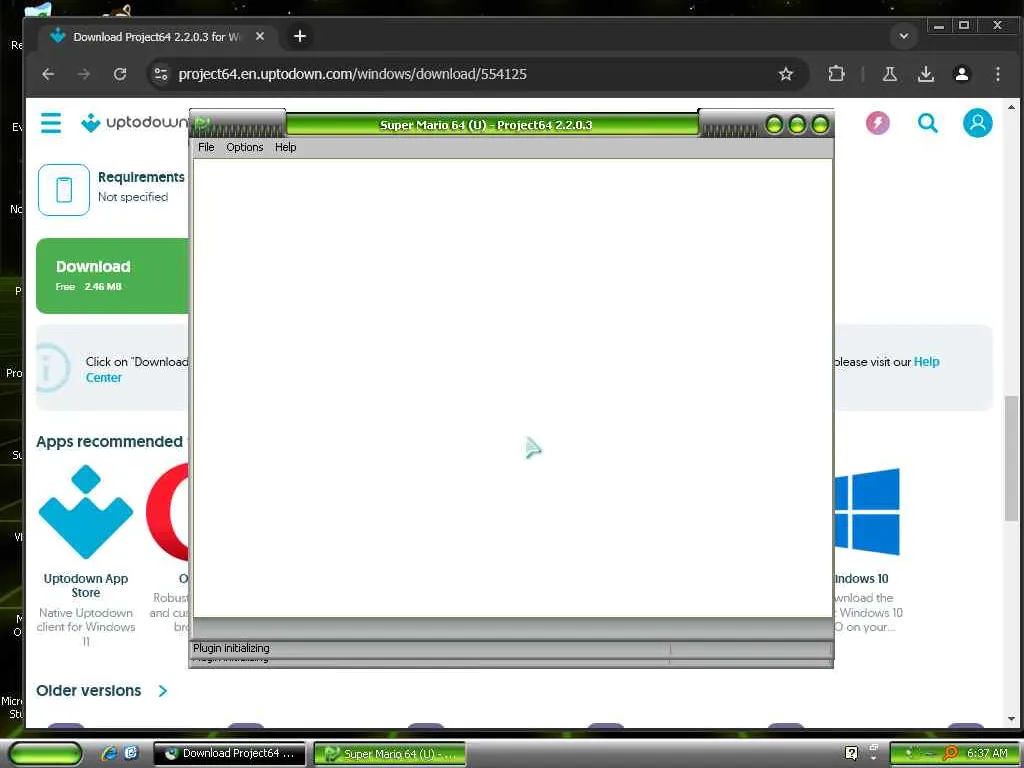Click the Requirements heading text
The height and width of the screenshot is (768, 1024).
pyautogui.click(x=141, y=177)
